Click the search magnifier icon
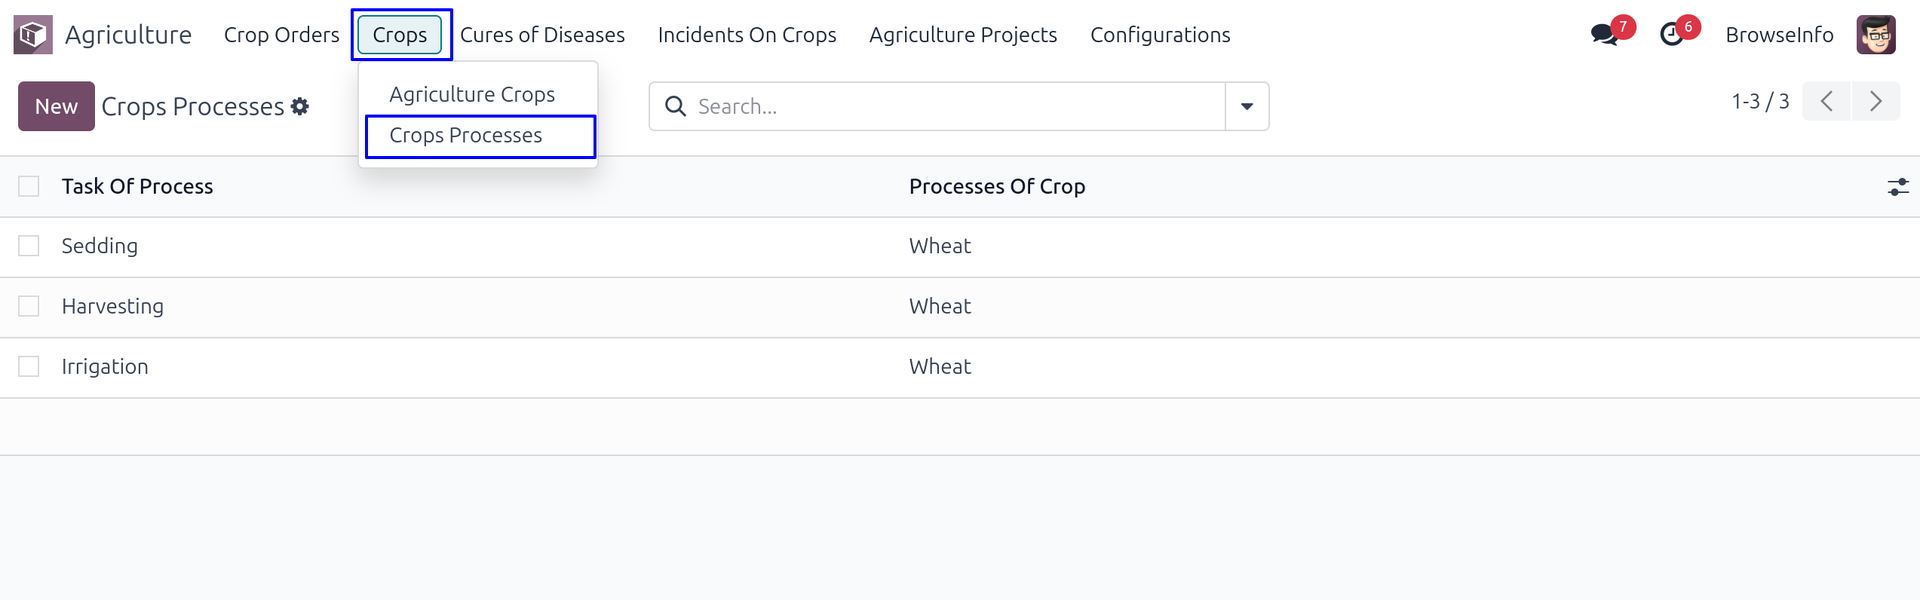Viewport: 1920px width, 600px height. (x=676, y=106)
